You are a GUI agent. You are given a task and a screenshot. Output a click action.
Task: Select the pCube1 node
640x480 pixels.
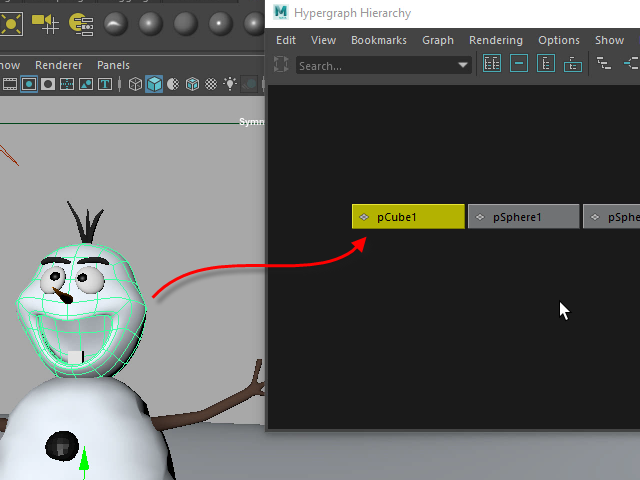tap(408, 216)
